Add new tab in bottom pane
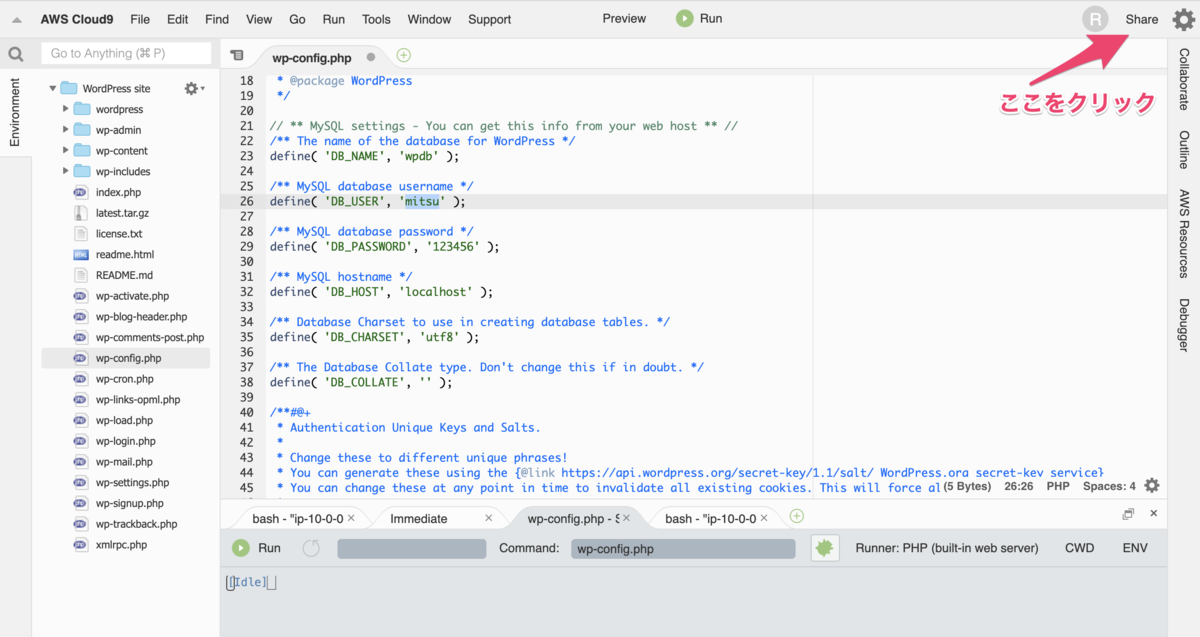The height and width of the screenshot is (637, 1200). tap(796, 516)
